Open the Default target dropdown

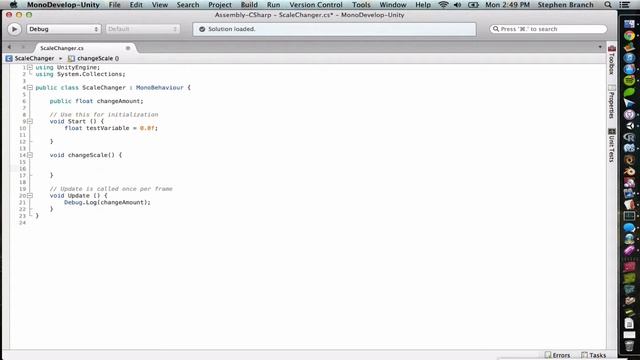pos(142,29)
